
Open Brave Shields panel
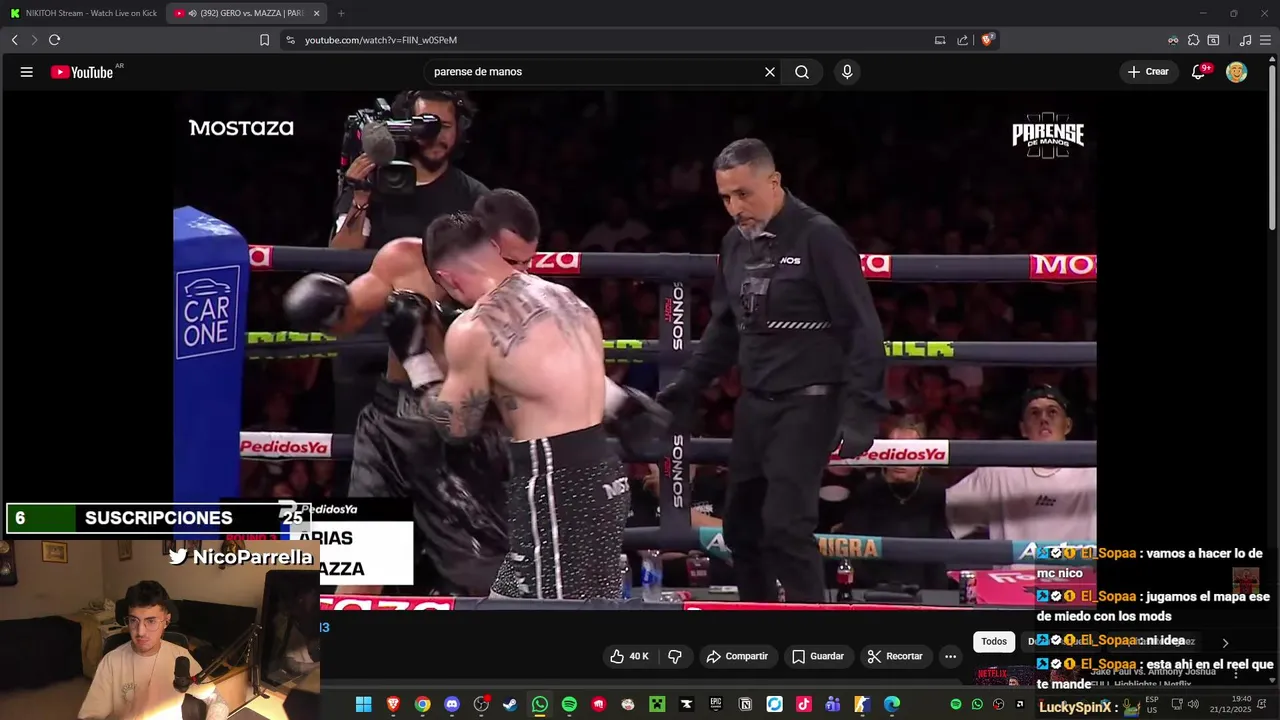[988, 40]
